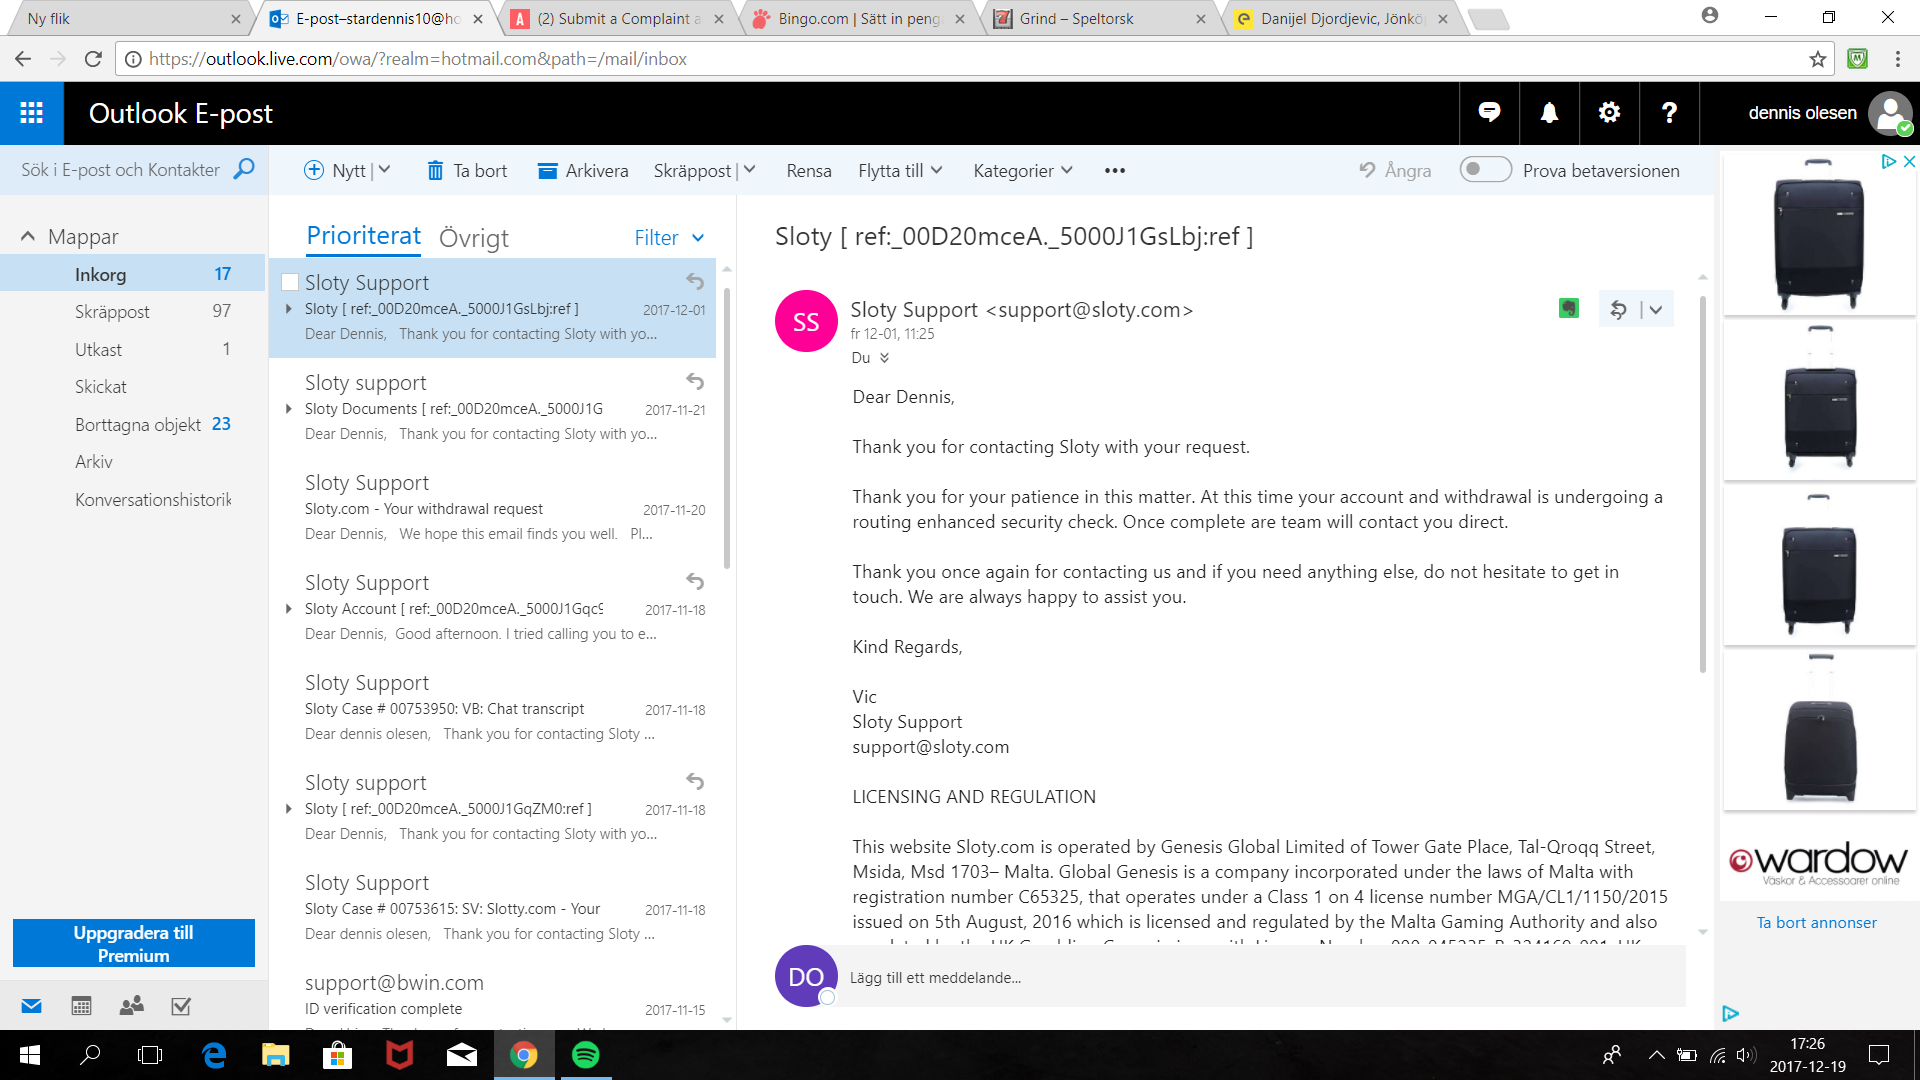Click the Evernote icon in message header
This screenshot has height=1080, width=1920.
[1569, 309]
